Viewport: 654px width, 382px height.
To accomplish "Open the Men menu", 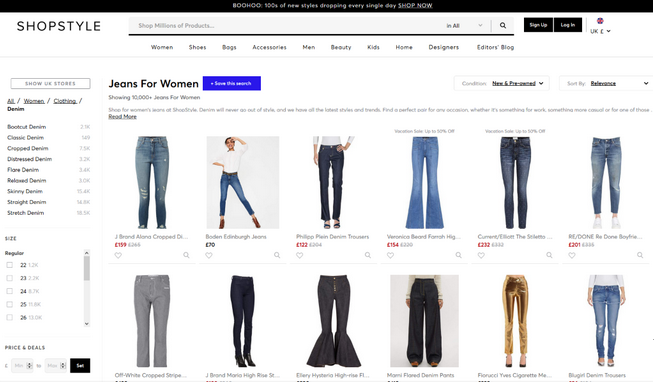I will 309,47.
